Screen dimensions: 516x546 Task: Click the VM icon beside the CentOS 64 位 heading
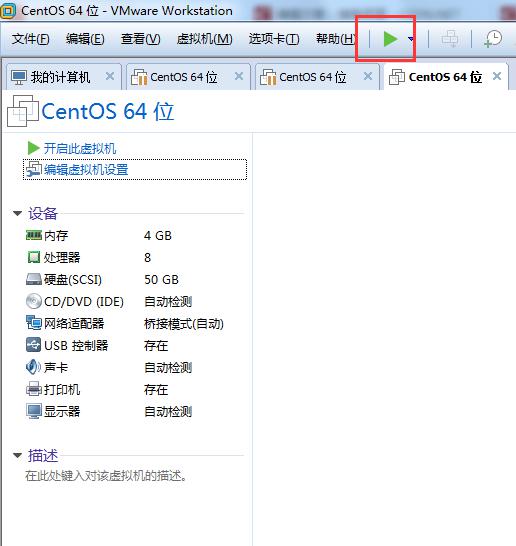tap(23, 111)
